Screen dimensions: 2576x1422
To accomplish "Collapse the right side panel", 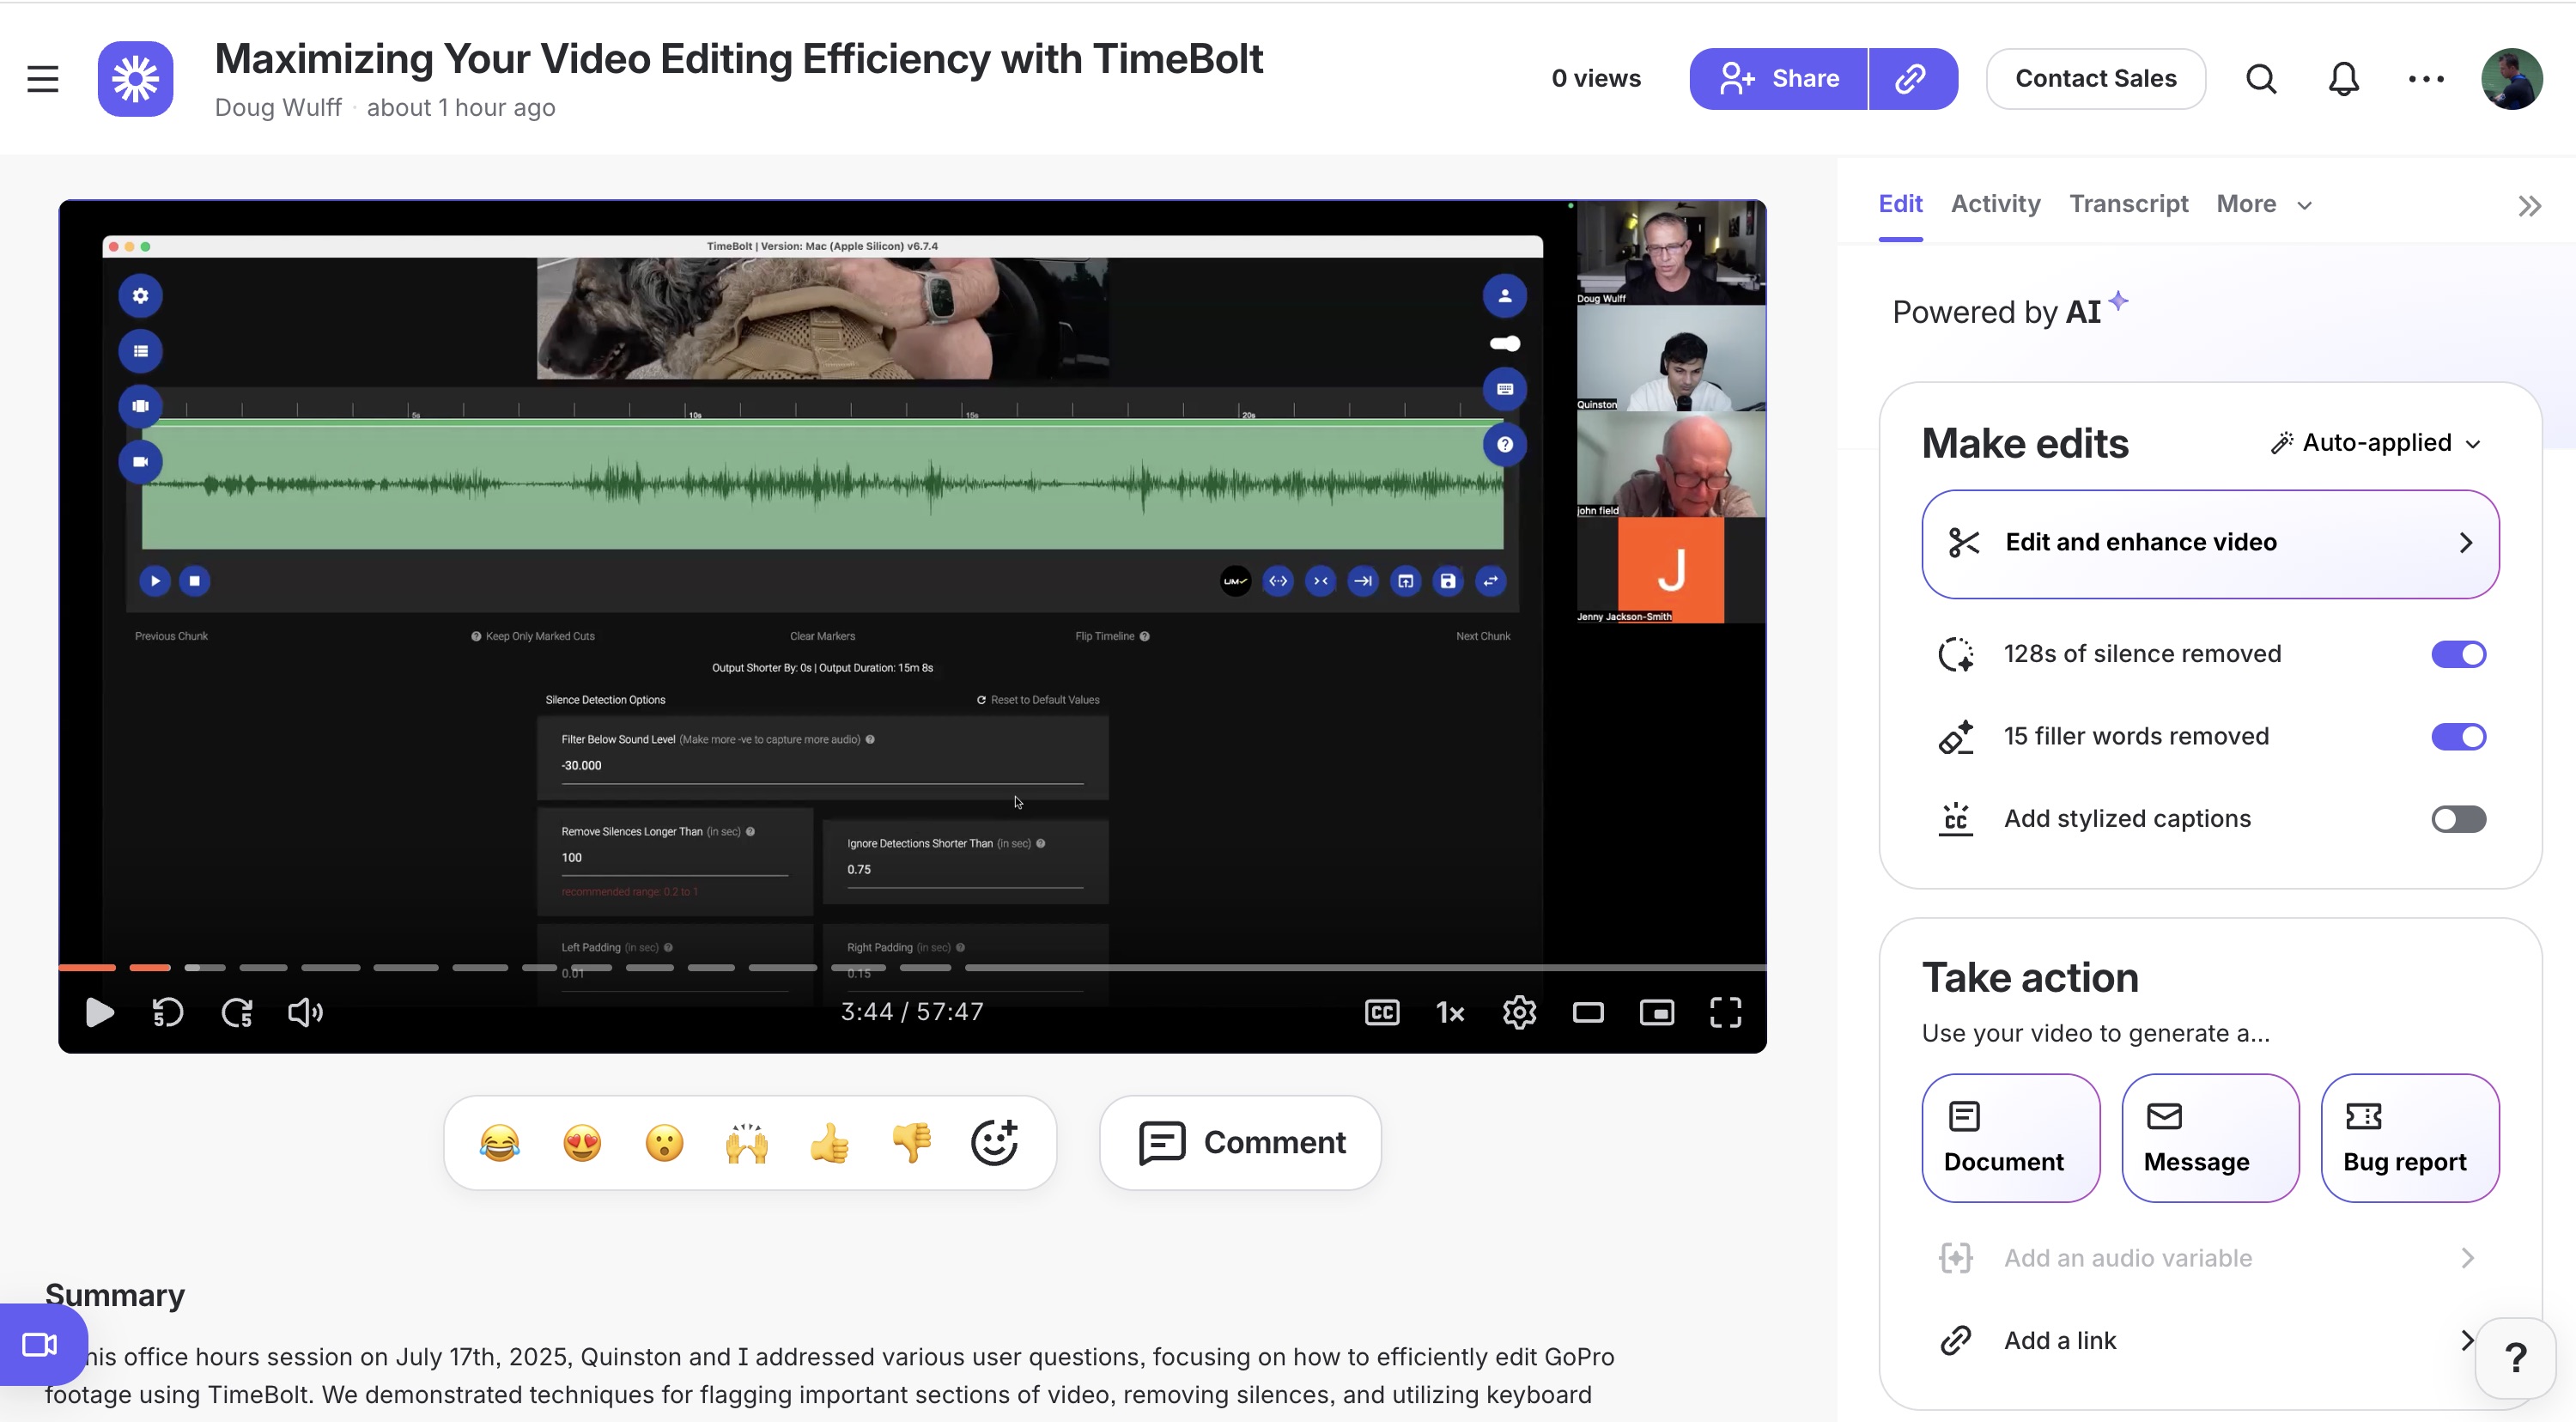I will point(2529,206).
